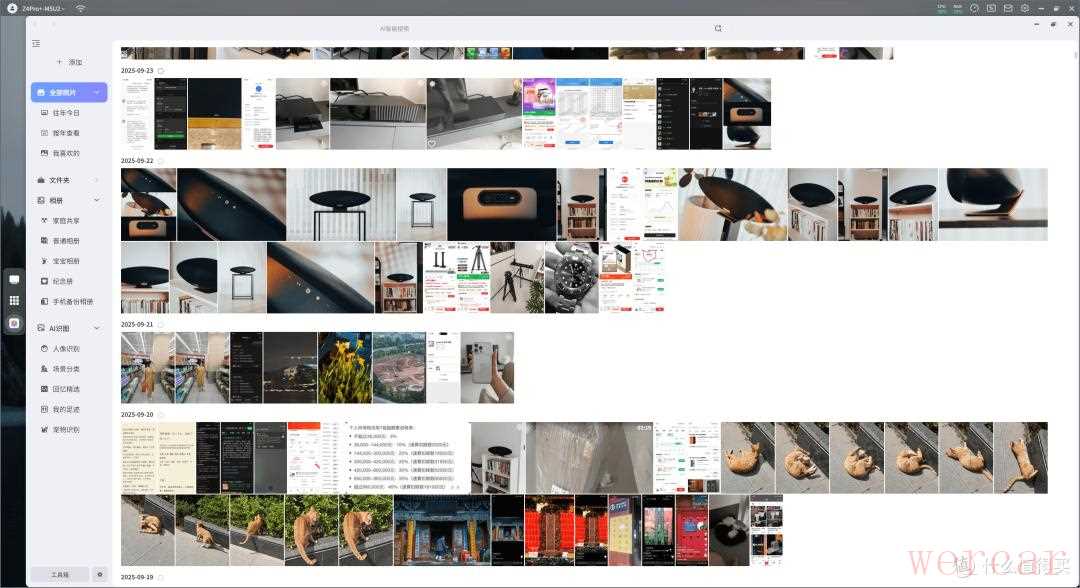Collapse the AI识图 section chevron

tap(97, 328)
